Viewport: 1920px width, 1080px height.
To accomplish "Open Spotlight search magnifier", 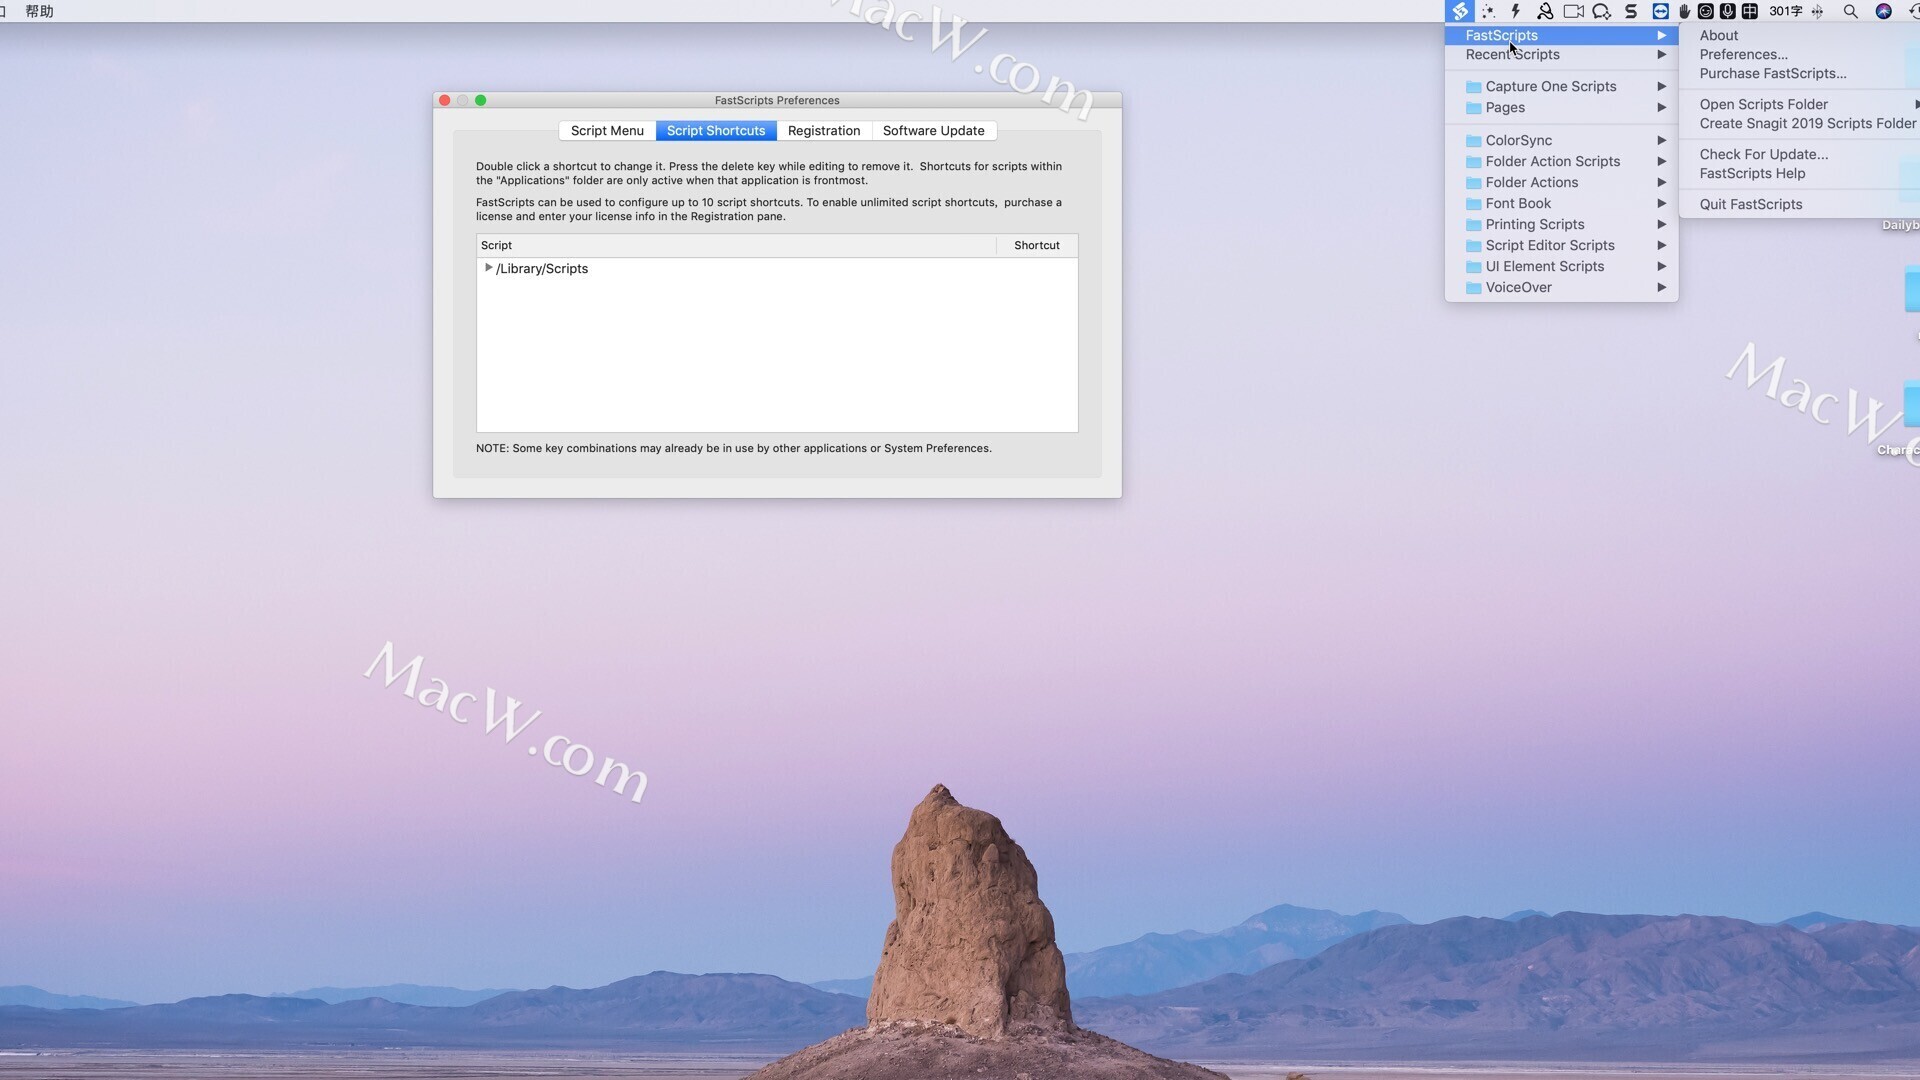I will (1851, 11).
